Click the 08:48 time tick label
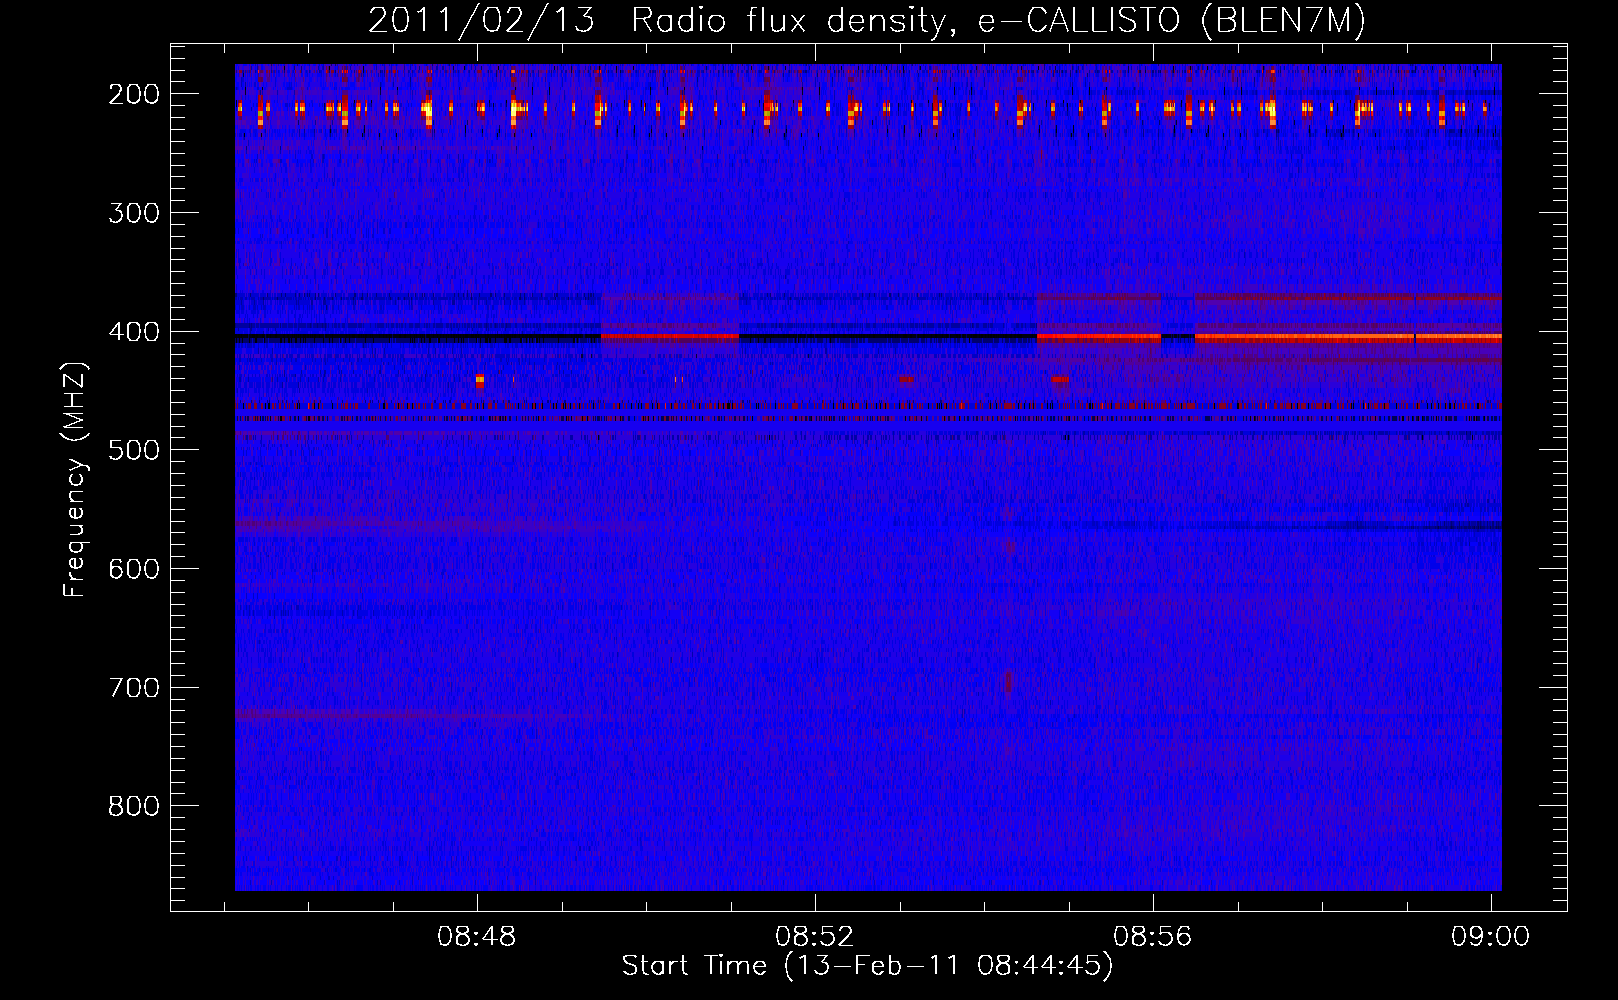The width and height of the screenshot is (1618, 1000). pos(477,936)
